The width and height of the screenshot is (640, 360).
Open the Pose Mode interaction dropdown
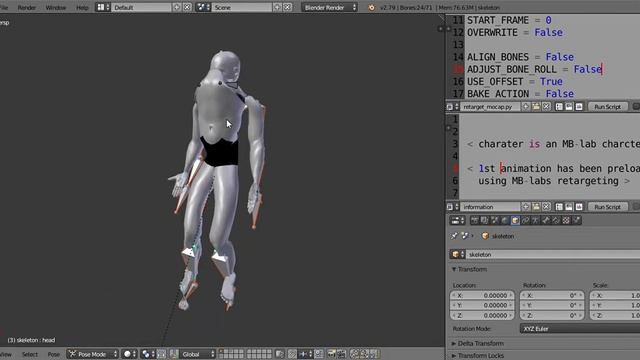click(93, 354)
